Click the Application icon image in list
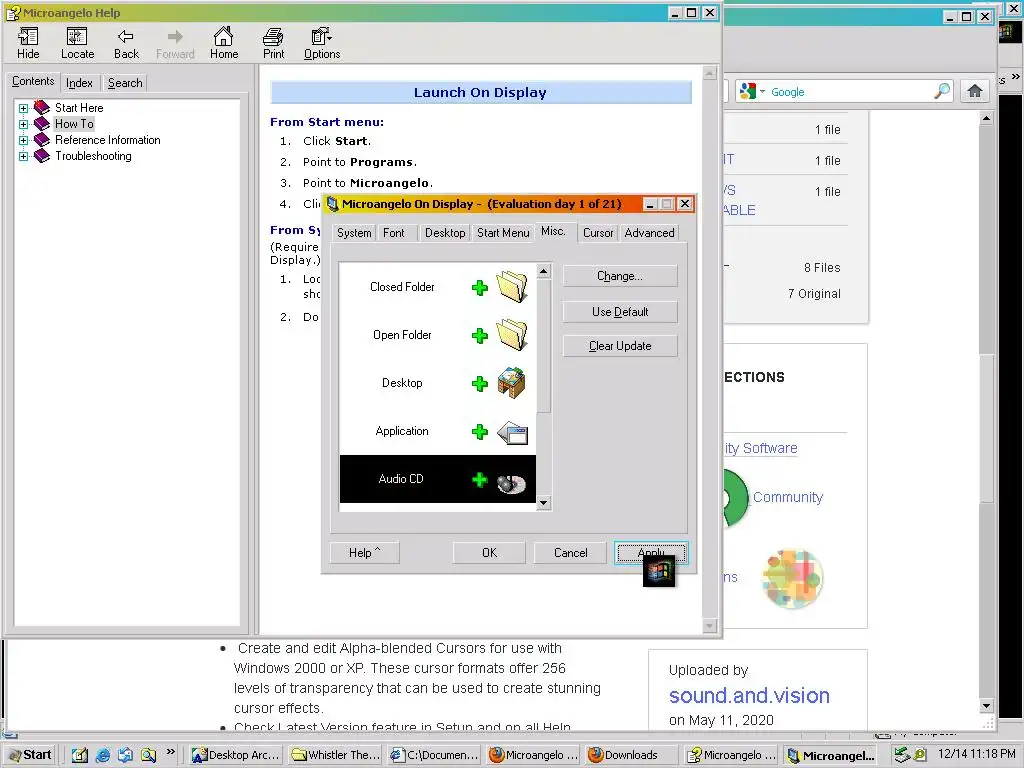Viewport: 1024px width, 768px height. point(513,432)
